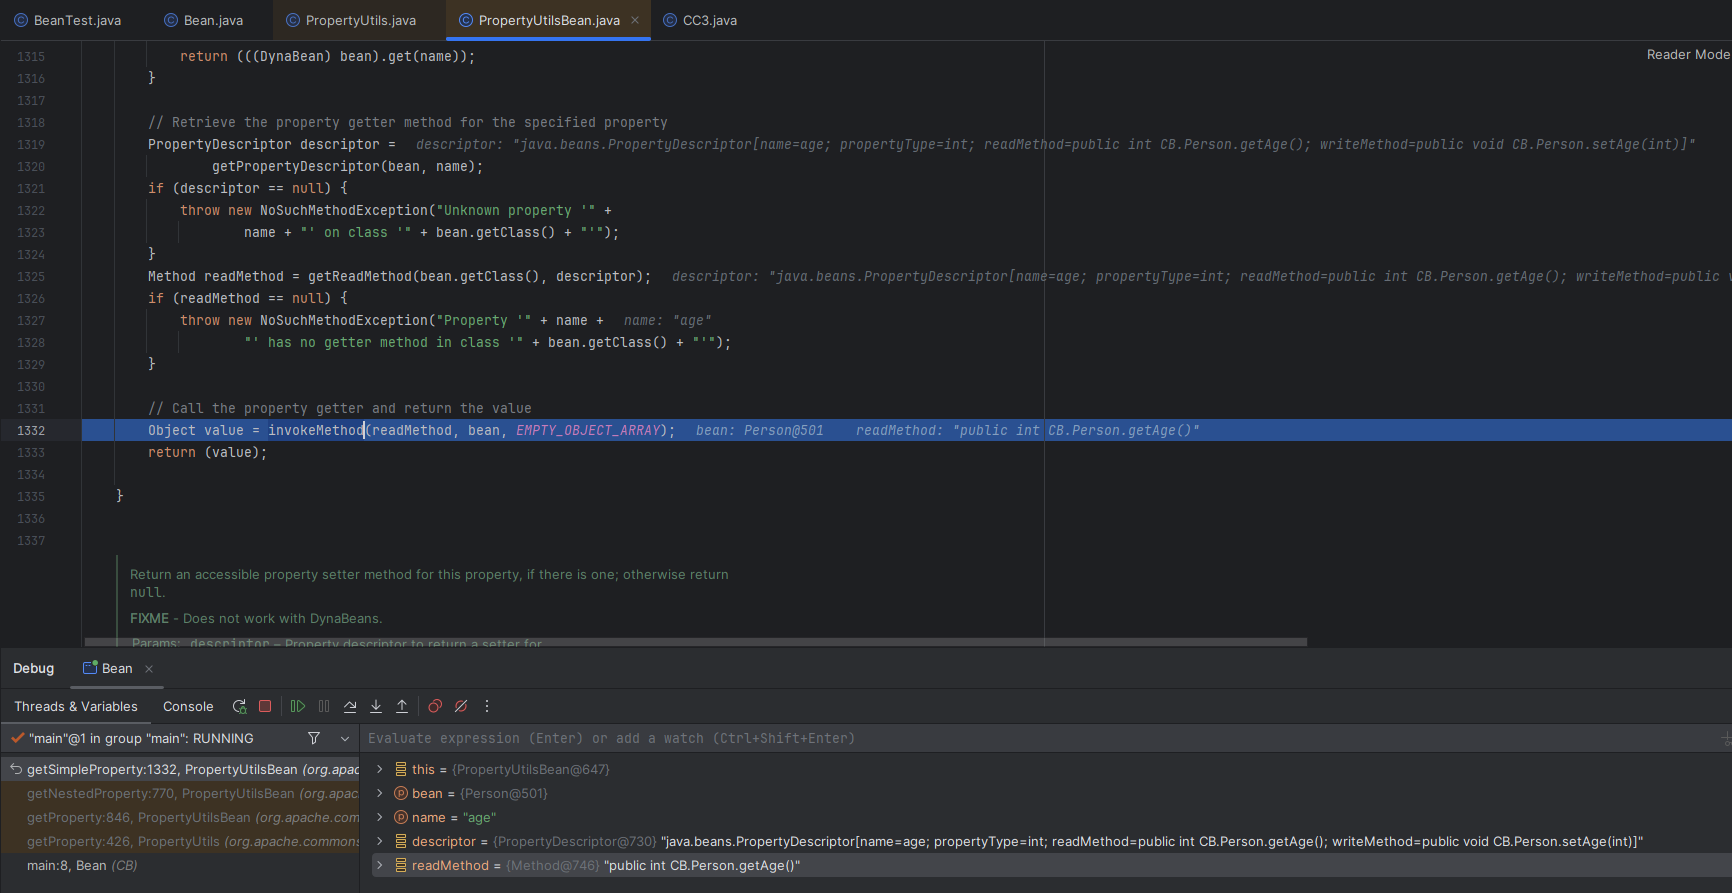Image resolution: width=1732 pixels, height=893 pixels.
Task: Click the Debug tool window title
Action: pyautogui.click(x=34, y=668)
